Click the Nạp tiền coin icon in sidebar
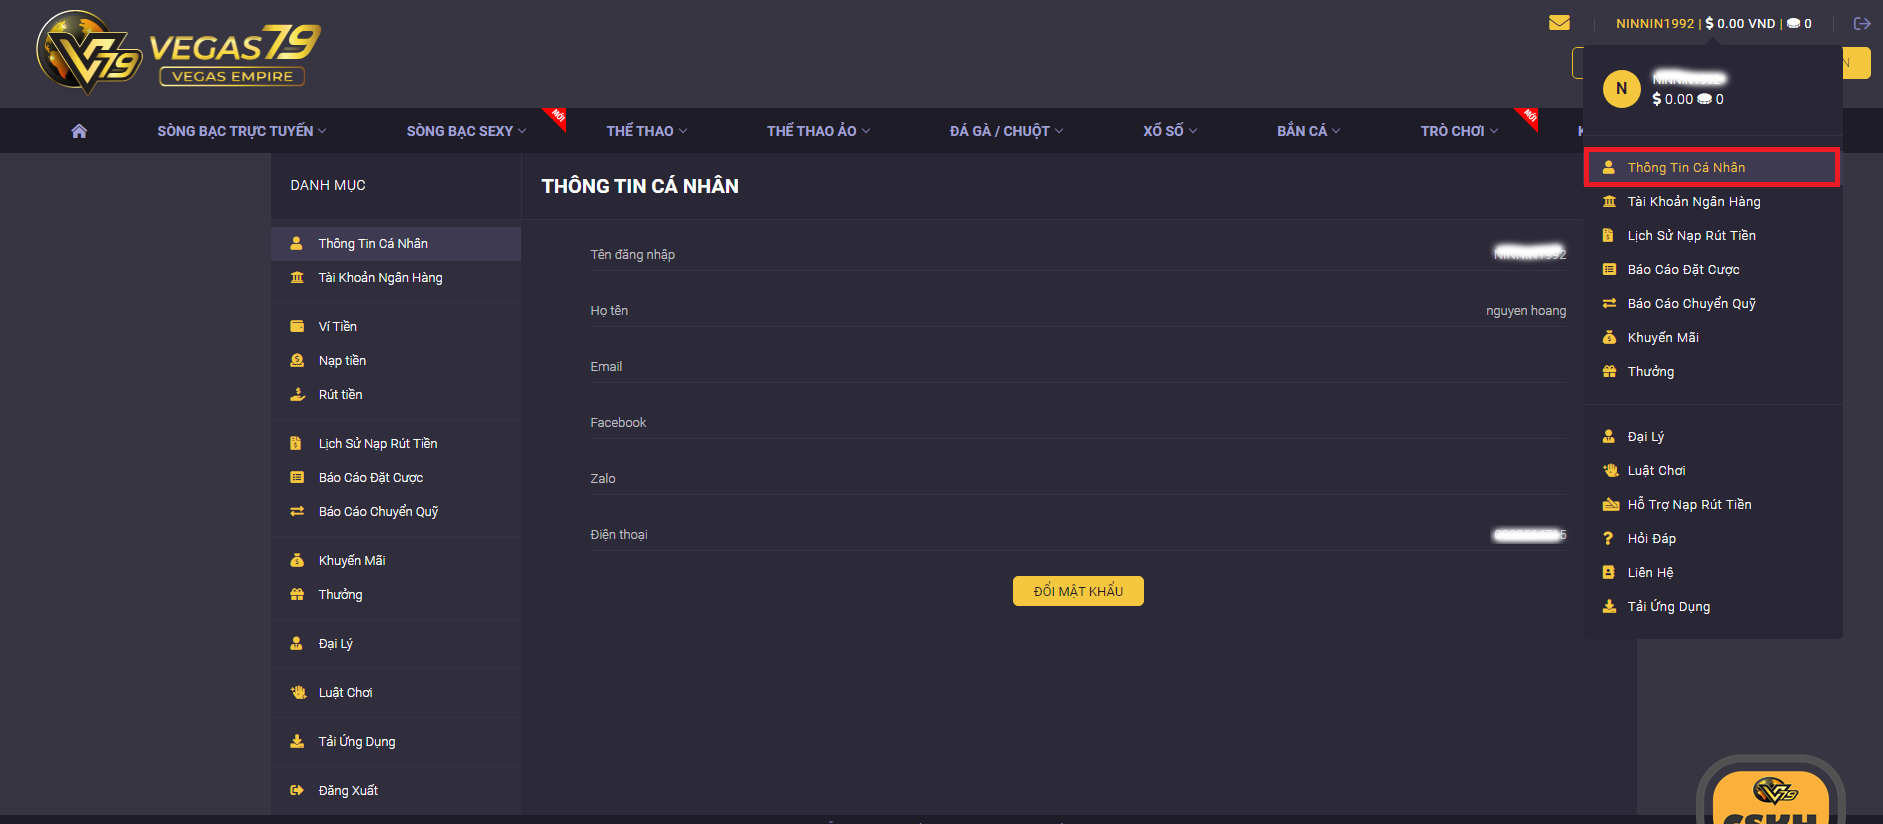1883x824 pixels. point(297,360)
